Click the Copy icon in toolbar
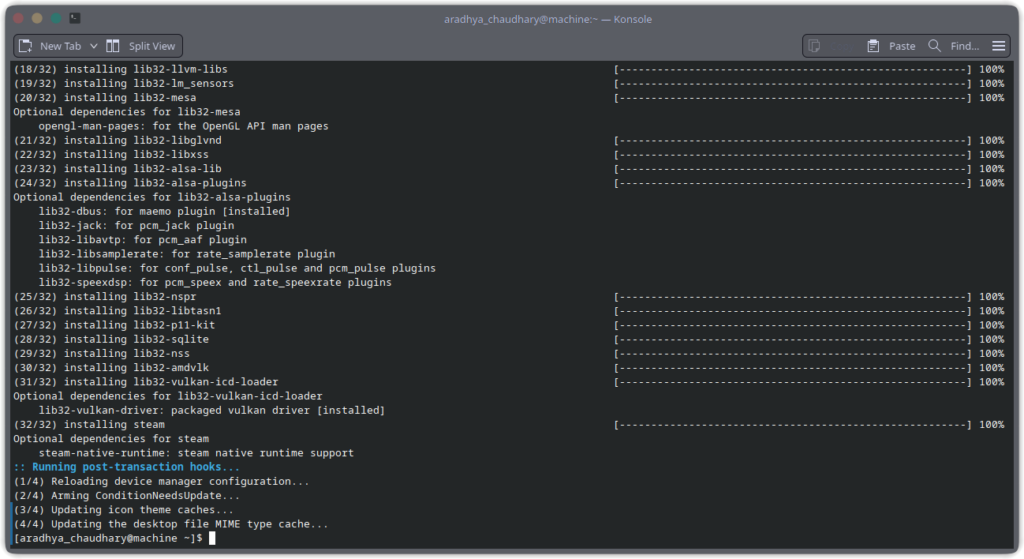Image resolution: width=1024 pixels, height=559 pixels. [x=814, y=46]
